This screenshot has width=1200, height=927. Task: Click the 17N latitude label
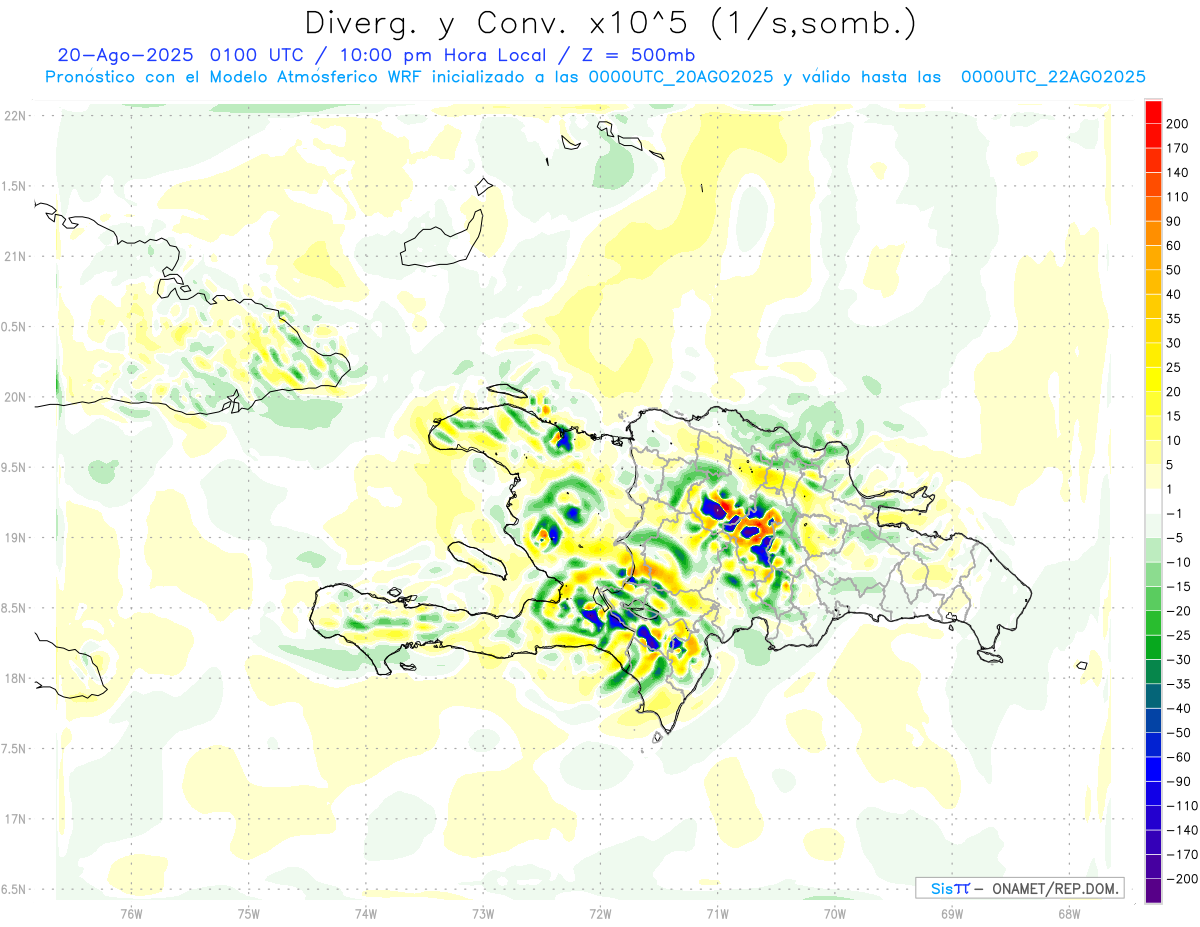[x=15, y=819]
